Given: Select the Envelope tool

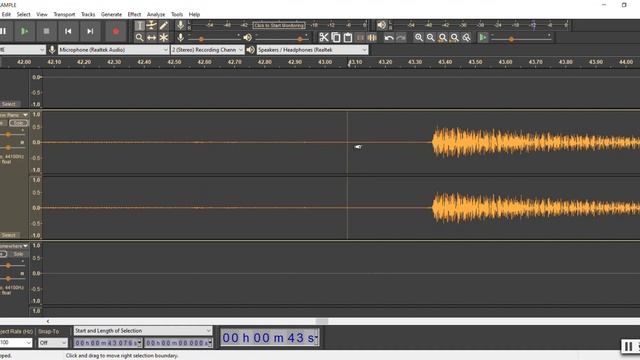Looking at the screenshot, I should coord(151,25).
